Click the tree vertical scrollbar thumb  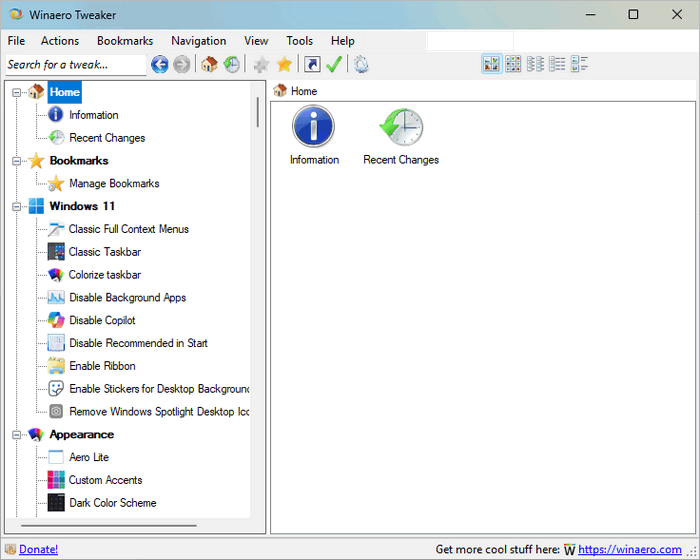click(x=258, y=112)
